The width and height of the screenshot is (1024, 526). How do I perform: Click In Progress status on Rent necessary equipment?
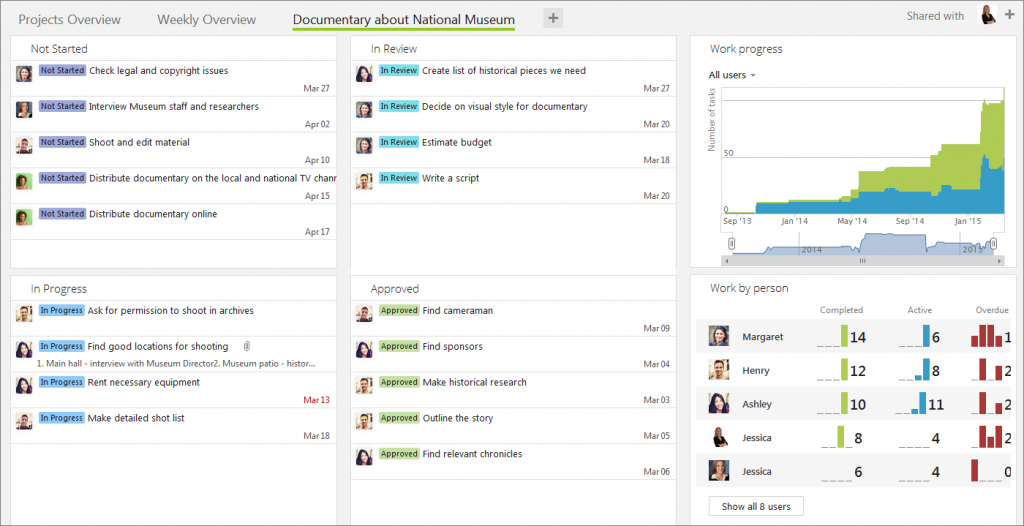click(x=61, y=382)
